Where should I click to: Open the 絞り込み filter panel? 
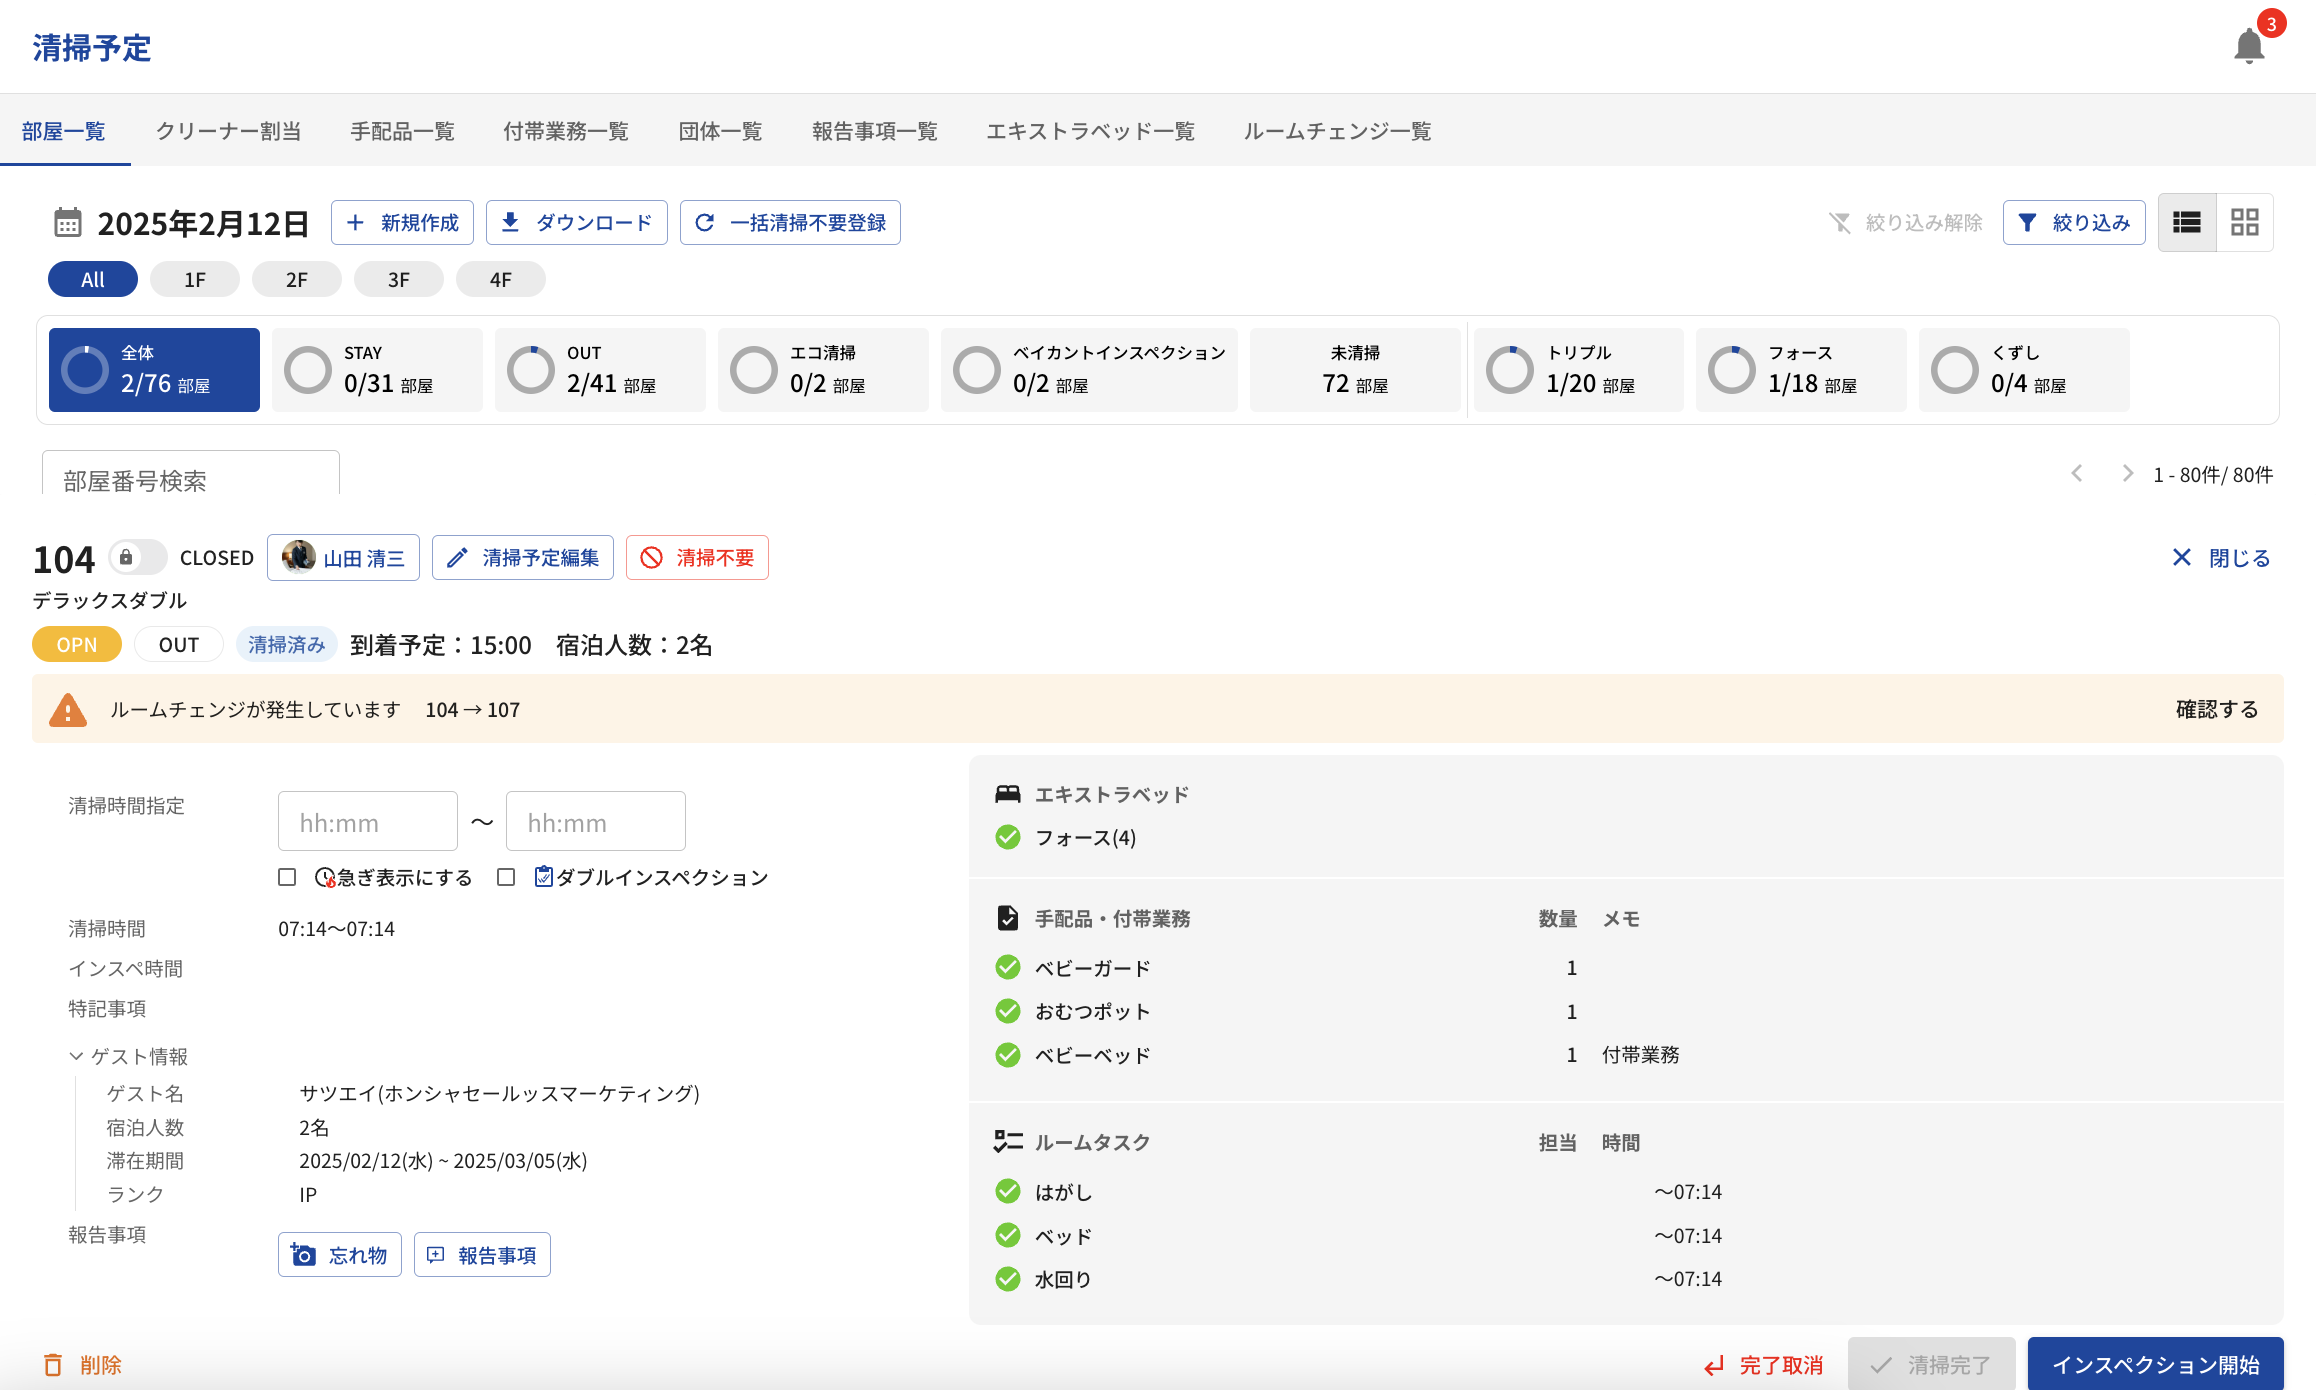2074,222
